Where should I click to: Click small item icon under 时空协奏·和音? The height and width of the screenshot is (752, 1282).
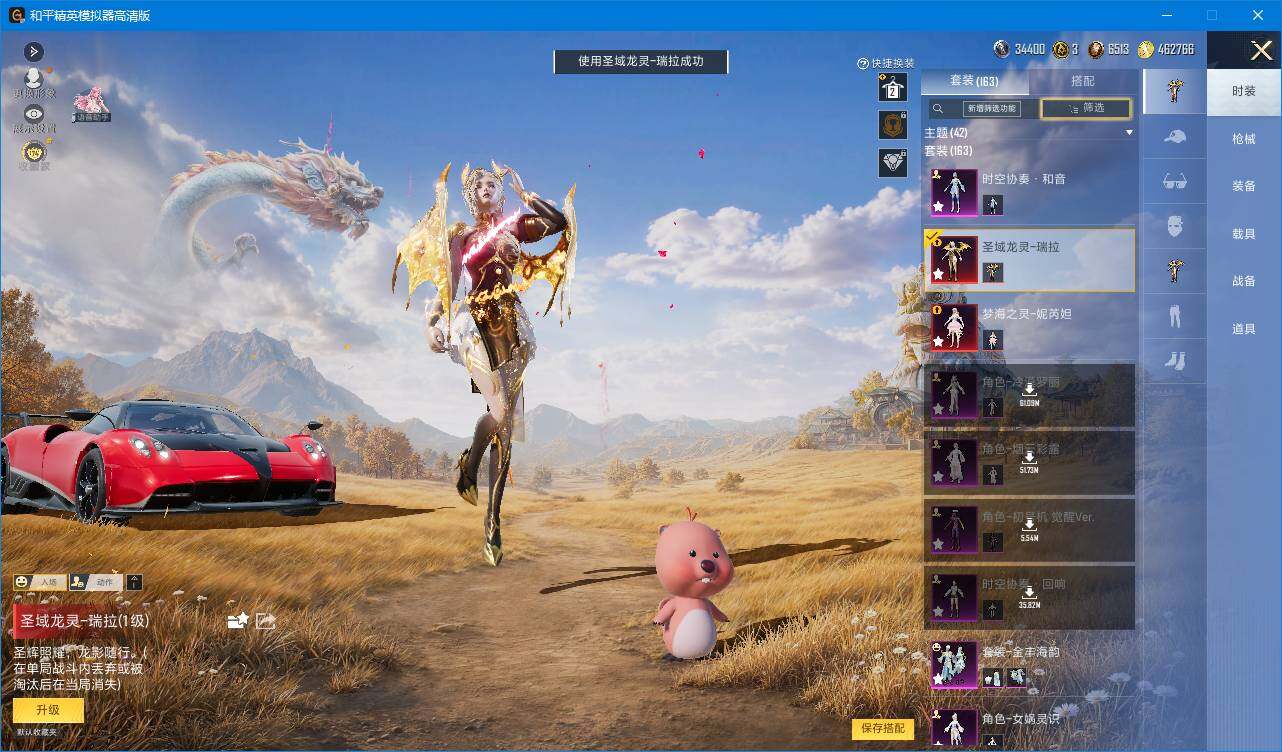pyautogui.click(x=993, y=205)
